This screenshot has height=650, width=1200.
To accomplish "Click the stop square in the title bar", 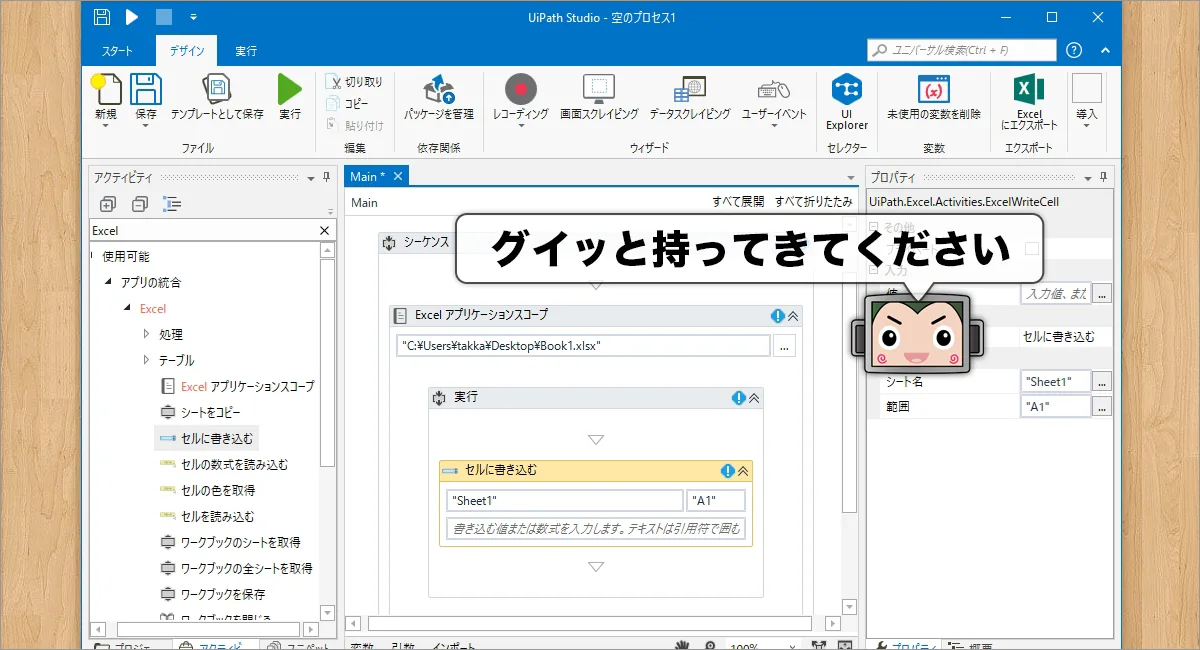I will (163, 17).
